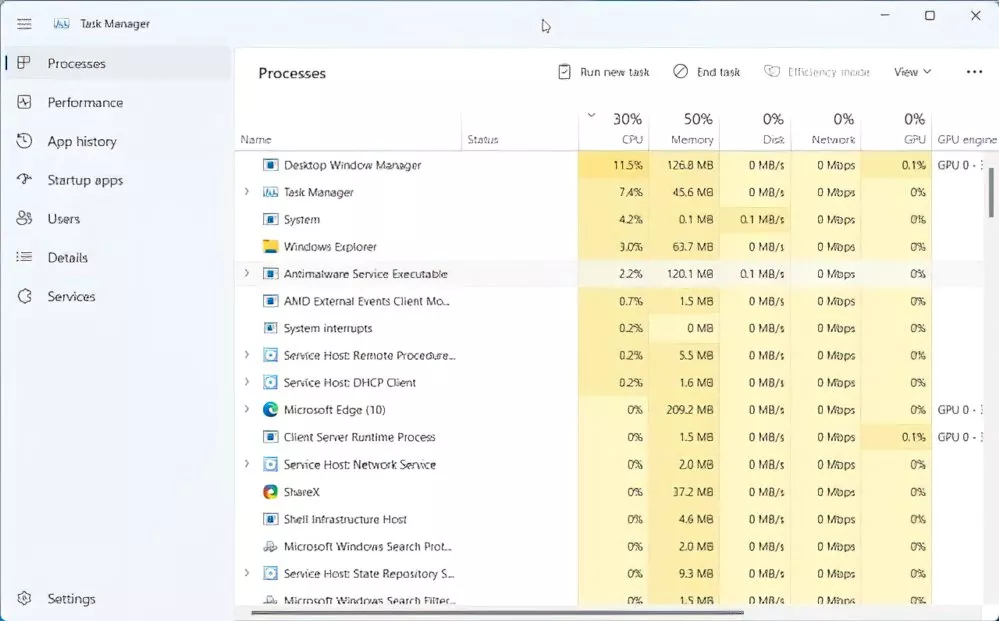999x621 pixels.
Task: Run new task button label
Action: point(614,72)
